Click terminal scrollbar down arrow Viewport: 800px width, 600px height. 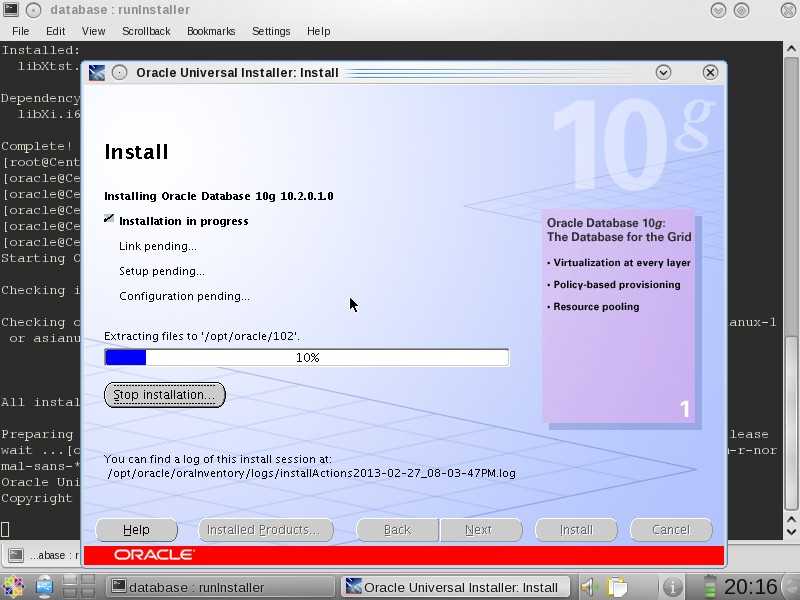pos(791,532)
